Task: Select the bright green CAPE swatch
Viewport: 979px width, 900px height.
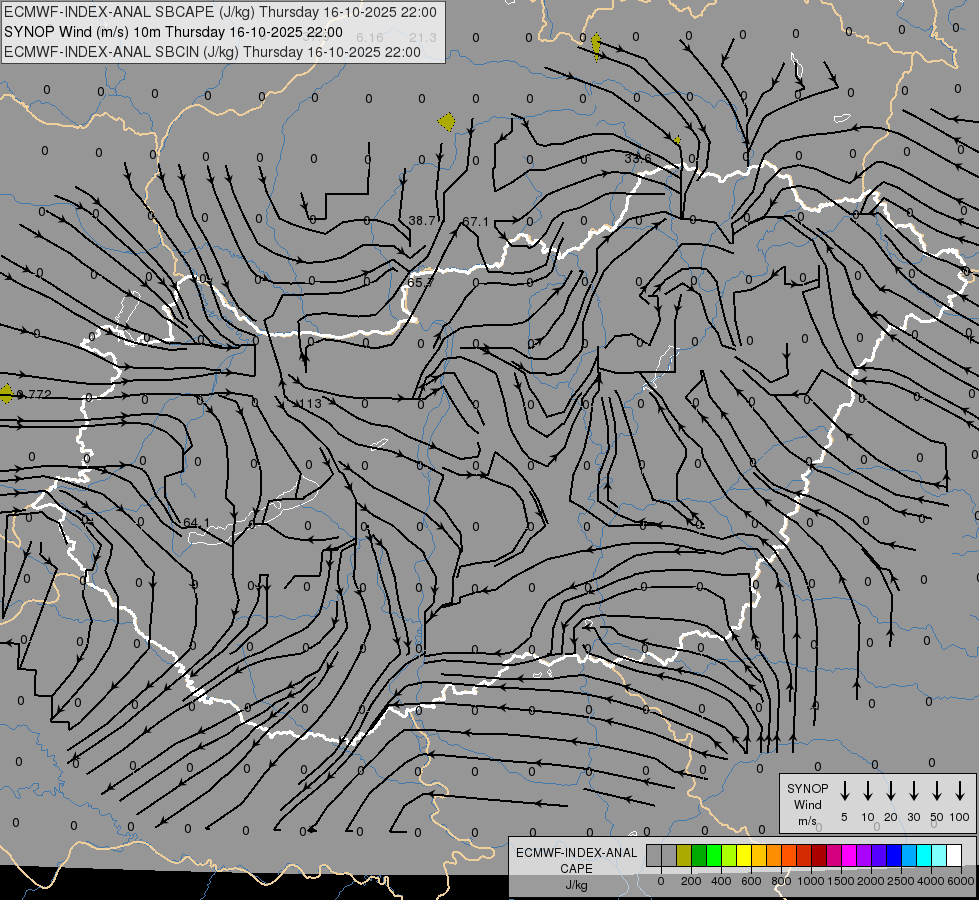Action: coord(714,855)
